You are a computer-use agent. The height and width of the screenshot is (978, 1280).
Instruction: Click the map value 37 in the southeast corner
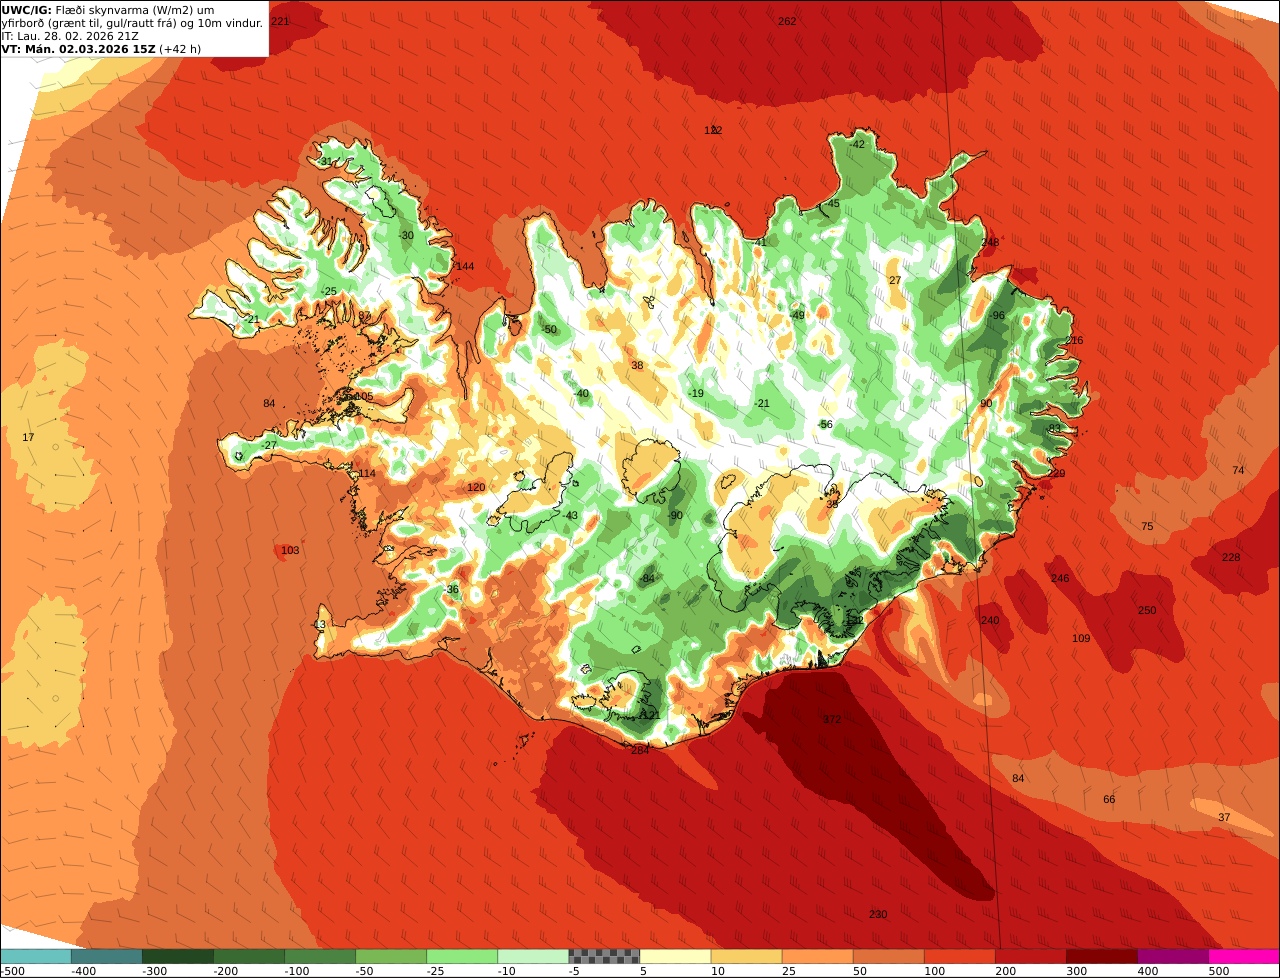coord(1224,818)
